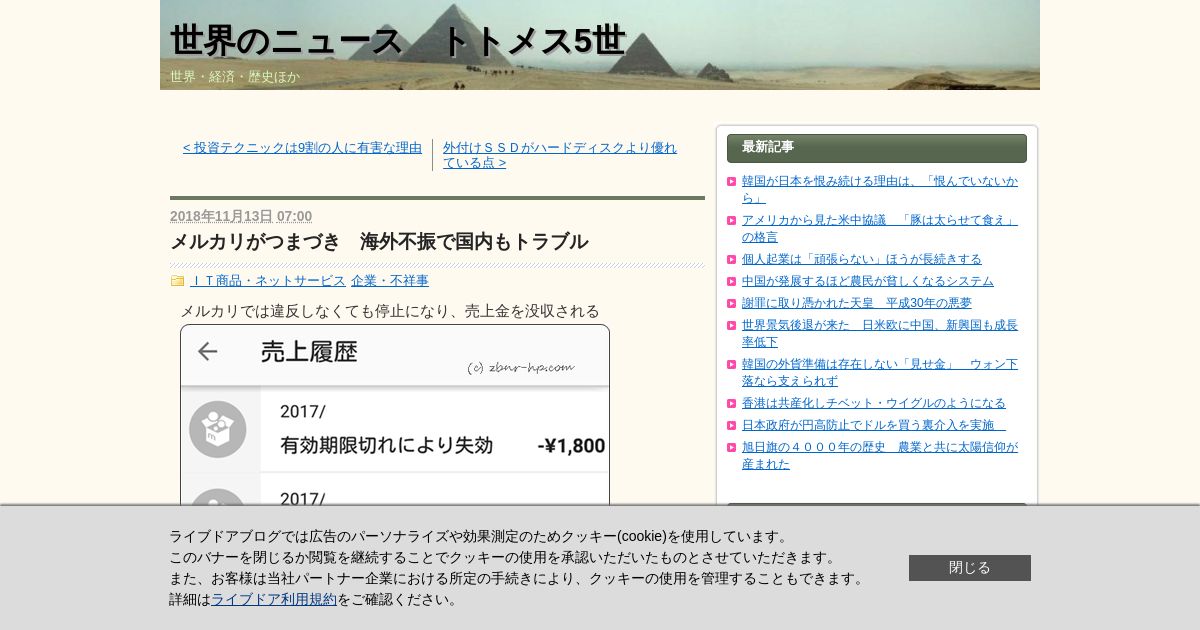Open recent post 個人起業は「頑張らない」ほうが長続きする
The image size is (1200, 630).
(x=862, y=259)
